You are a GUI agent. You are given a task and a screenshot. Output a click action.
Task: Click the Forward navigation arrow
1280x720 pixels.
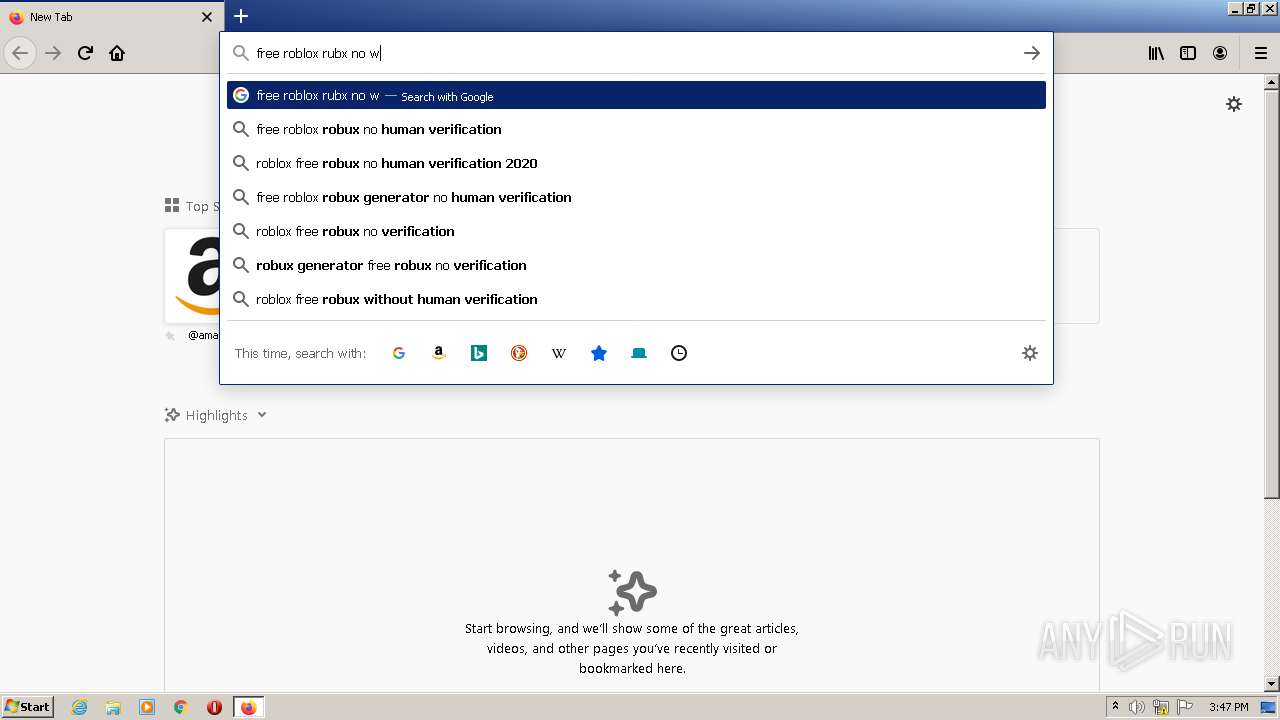[x=53, y=53]
